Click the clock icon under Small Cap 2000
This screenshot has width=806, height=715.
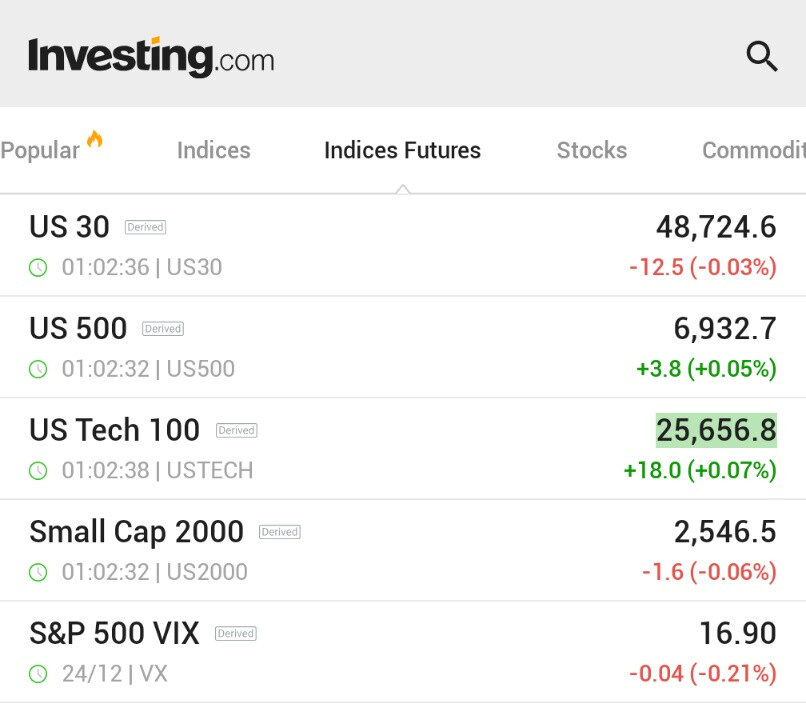click(38, 572)
